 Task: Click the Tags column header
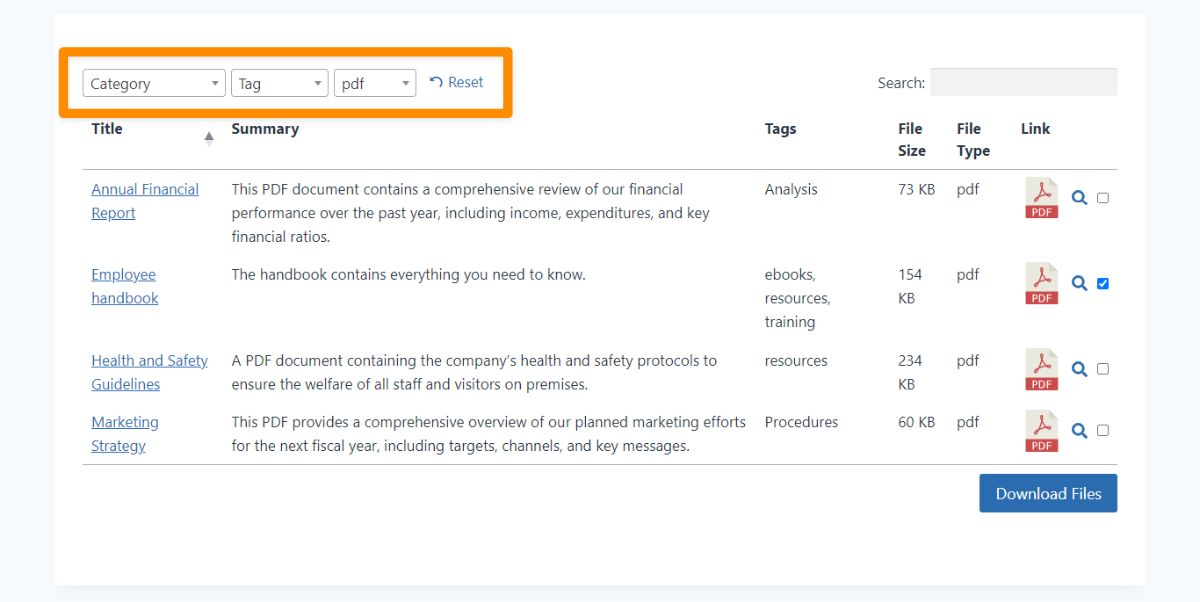click(x=781, y=129)
